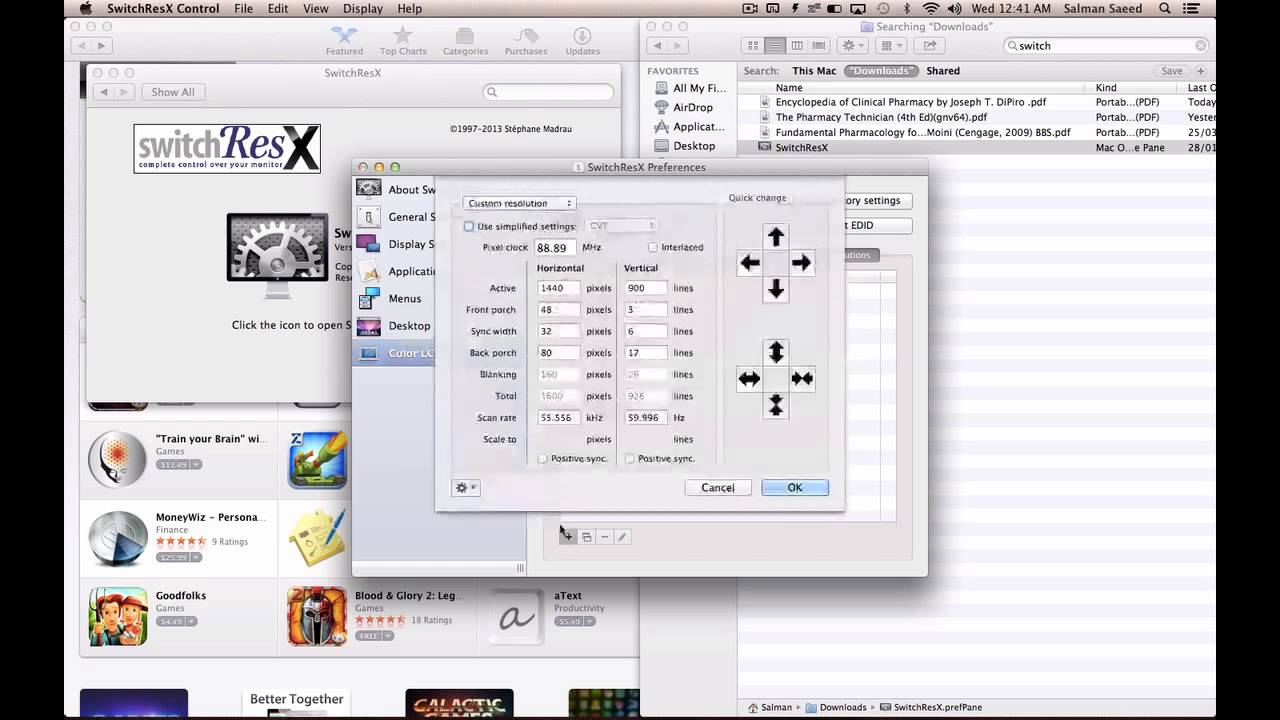Click the Spotlight search icon

(x=1165, y=9)
